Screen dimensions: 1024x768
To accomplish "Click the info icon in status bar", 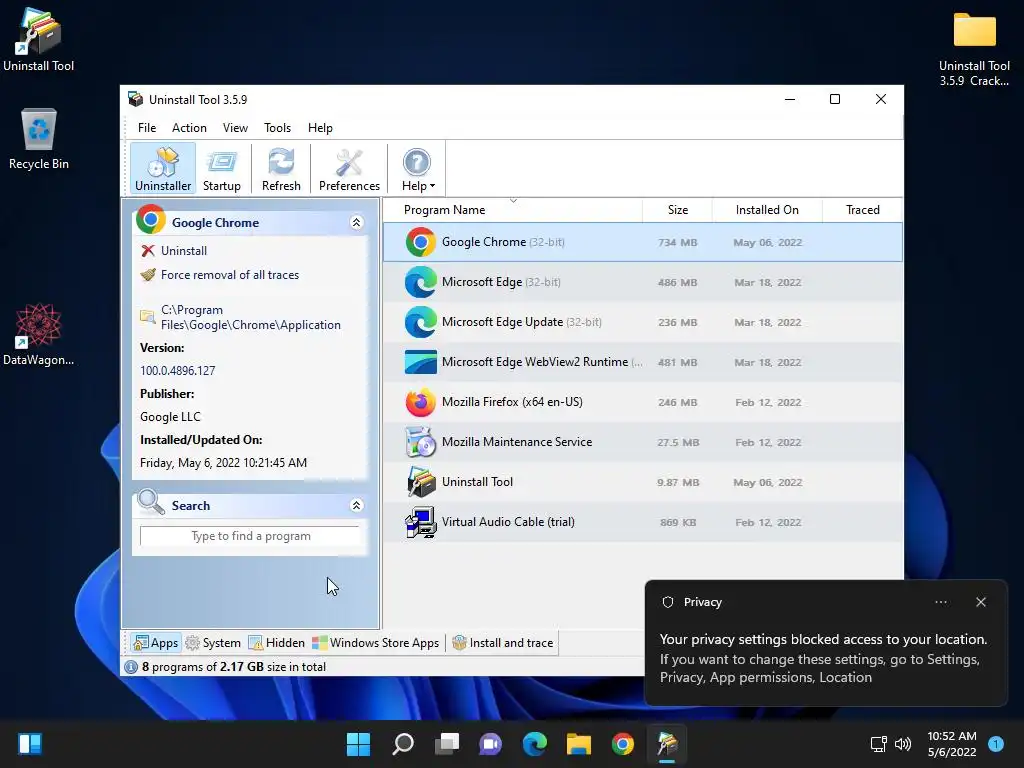I will 131,667.
